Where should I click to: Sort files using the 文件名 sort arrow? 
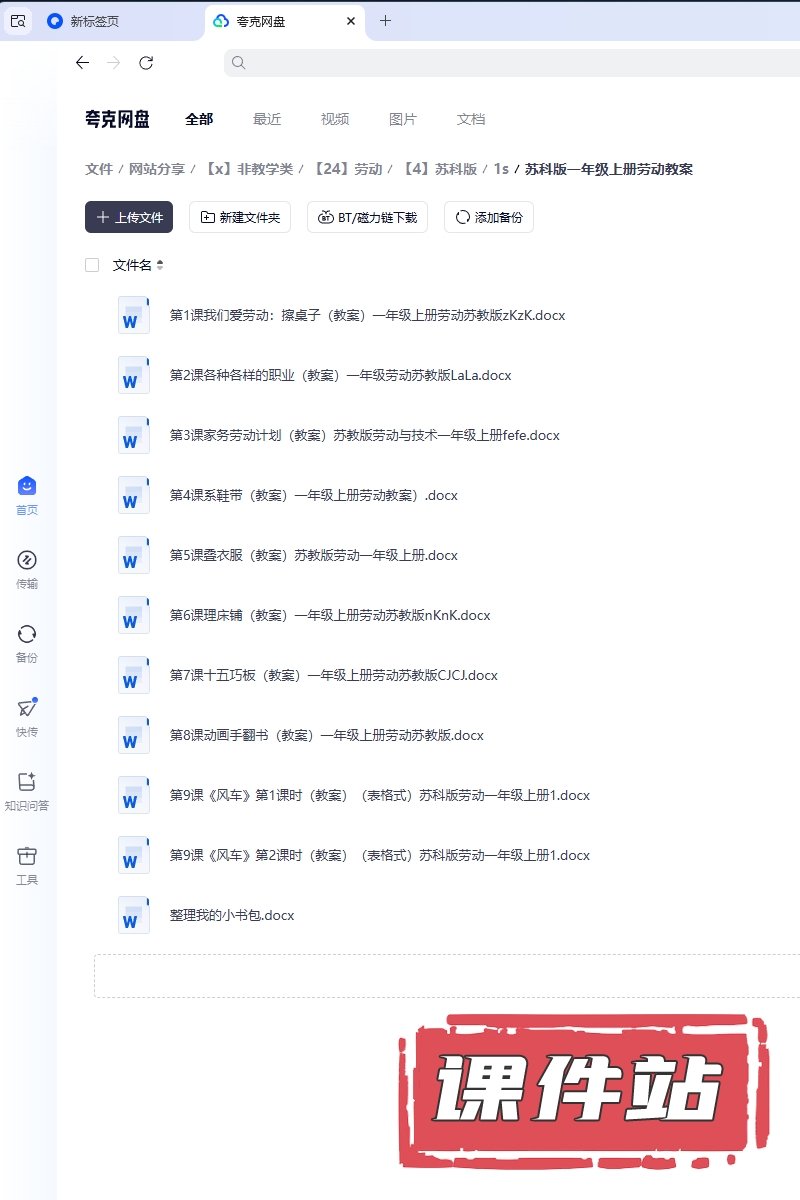160,265
